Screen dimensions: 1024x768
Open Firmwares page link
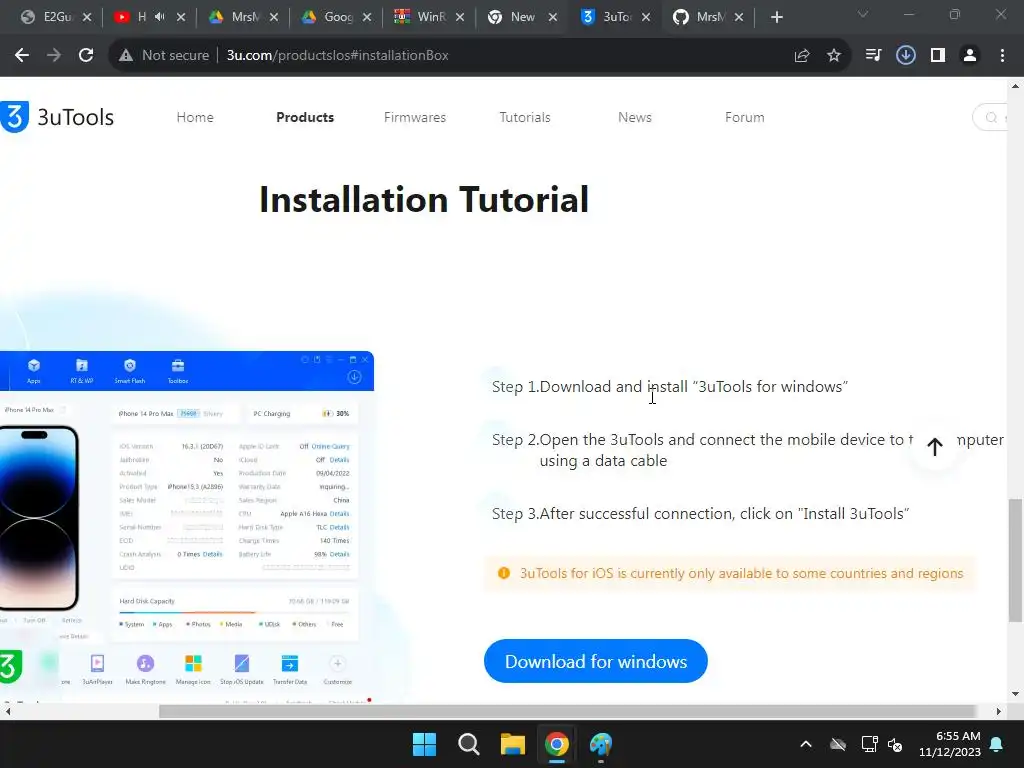point(415,118)
